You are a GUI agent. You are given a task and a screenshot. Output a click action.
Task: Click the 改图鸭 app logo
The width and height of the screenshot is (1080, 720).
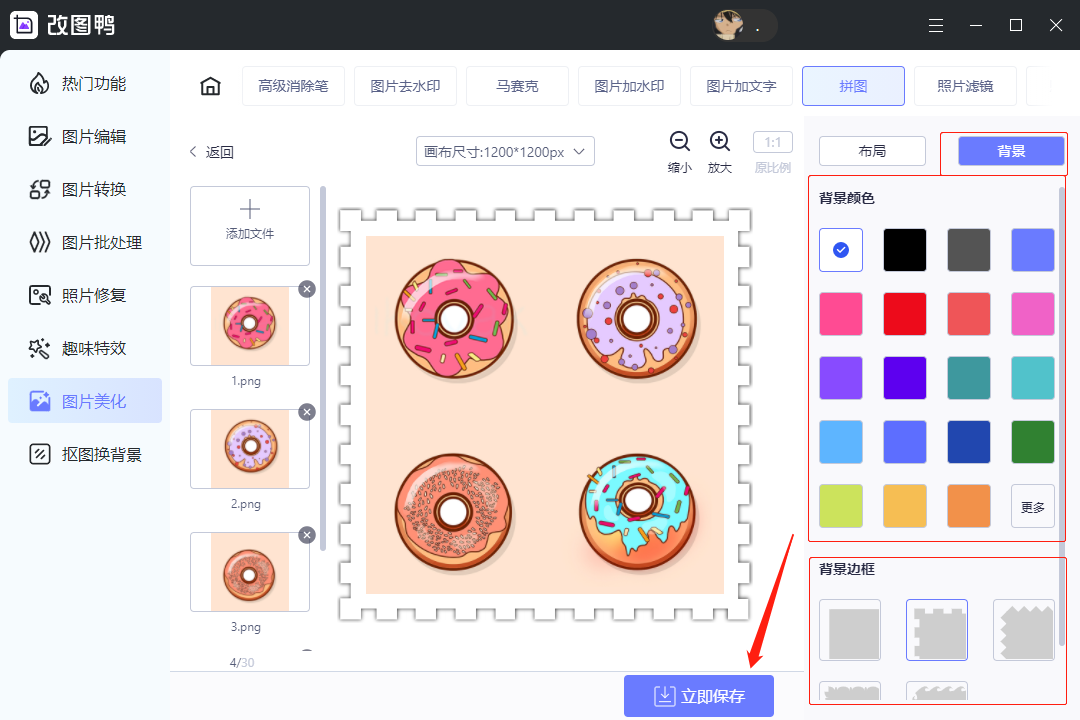(x=24, y=25)
